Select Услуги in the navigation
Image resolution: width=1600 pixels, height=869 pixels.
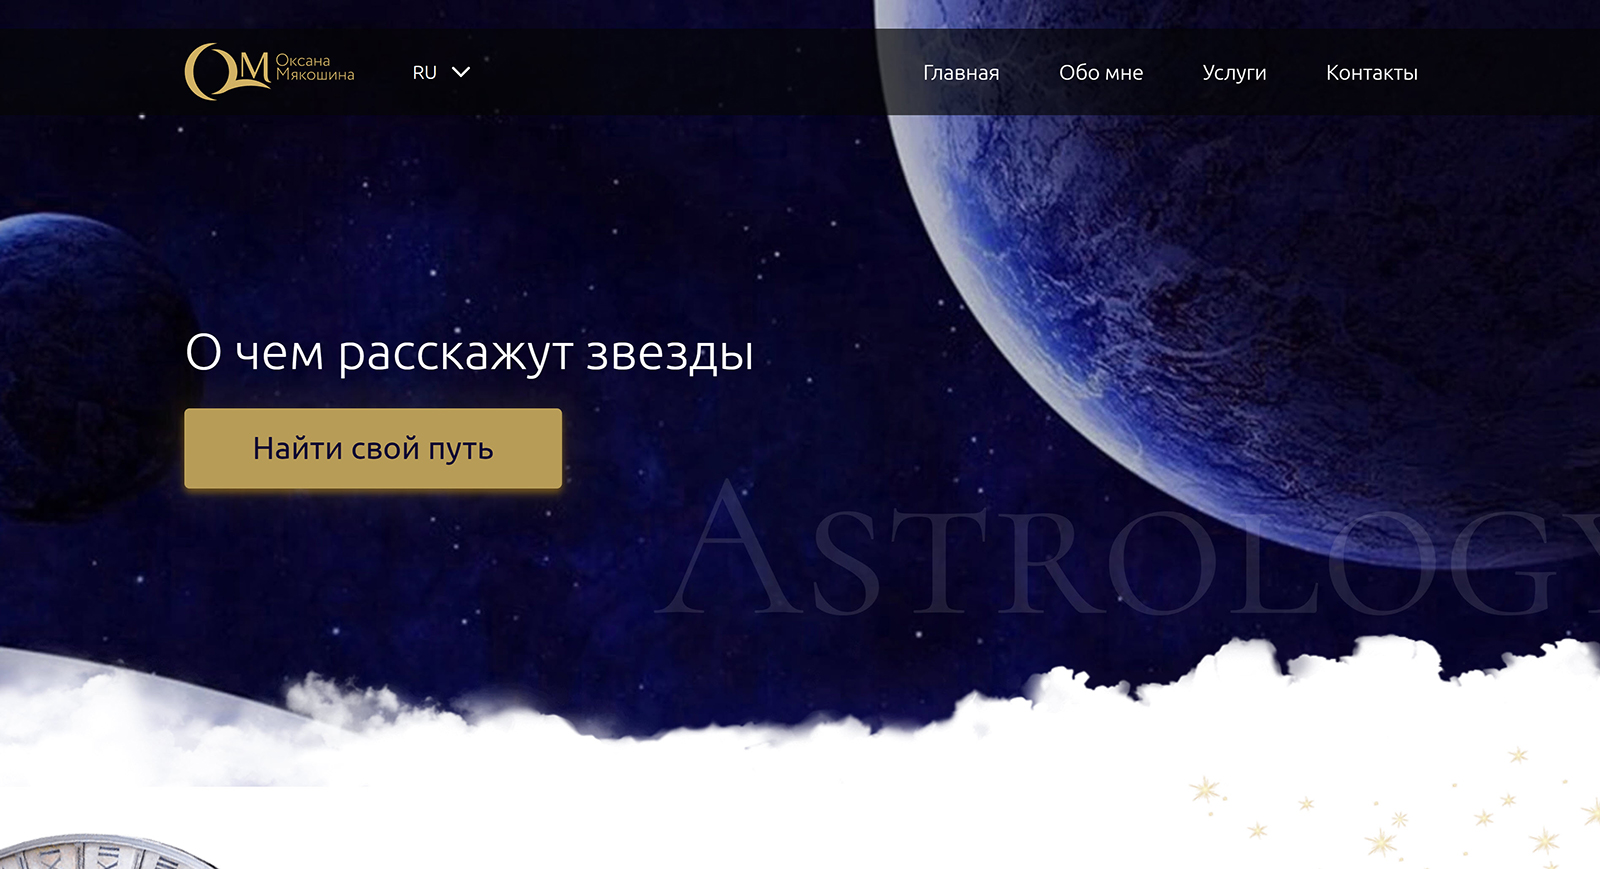[1234, 73]
